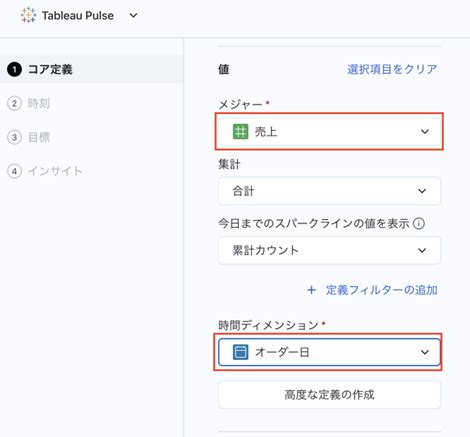Click the plus icon for 定義フィルターの追加
The image size is (470, 437).
tap(311, 290)
